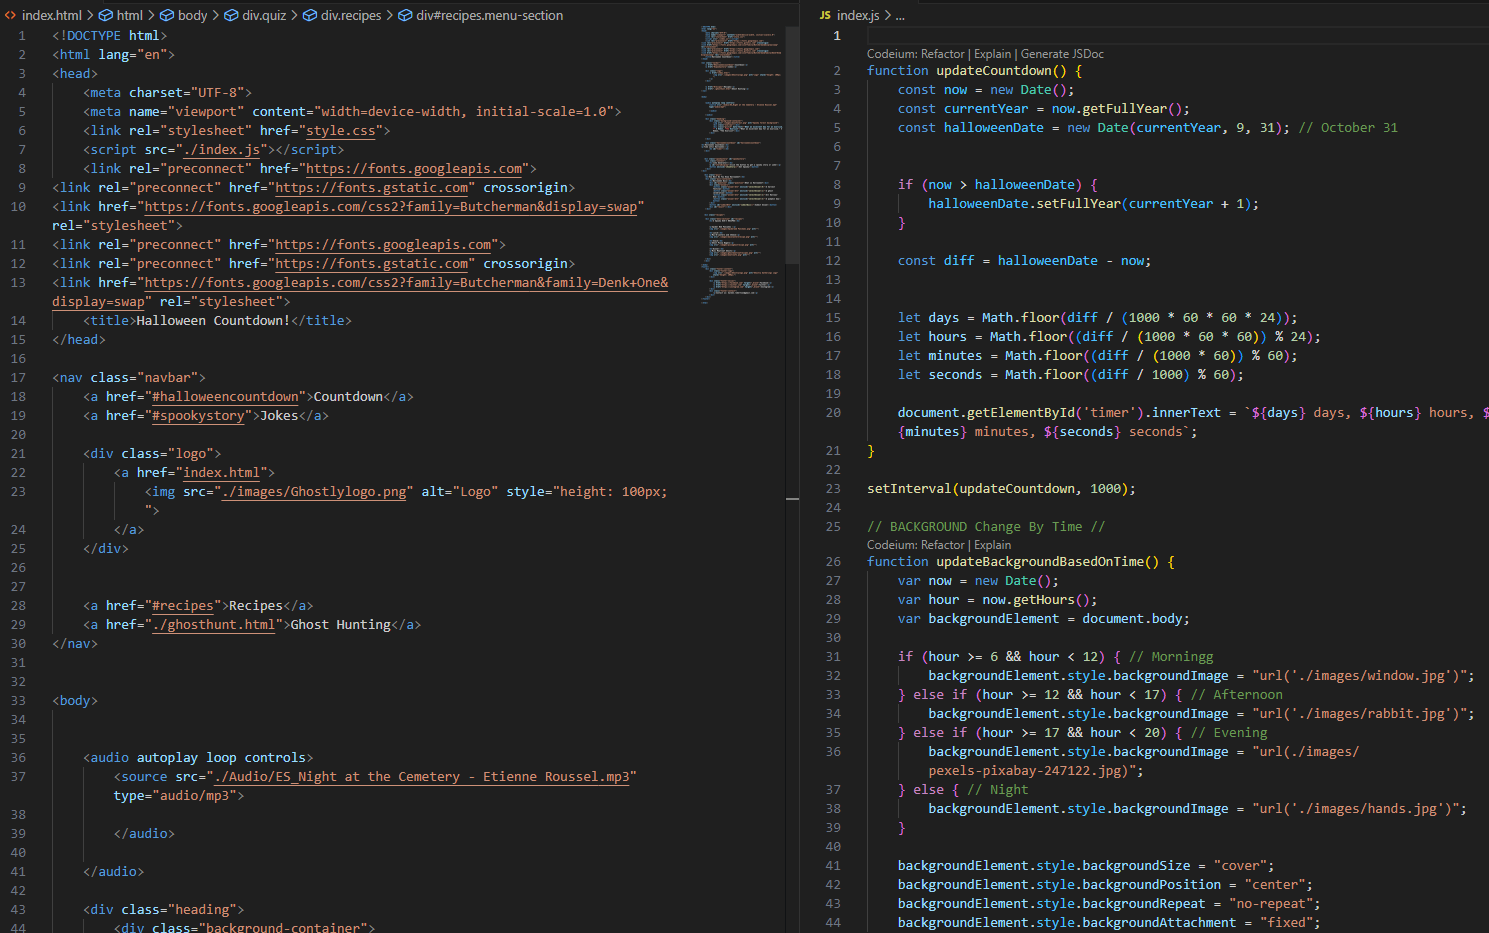Follow the style.css href link
1489x933 pixels.
pyautogui.click(x=340, y=131)
